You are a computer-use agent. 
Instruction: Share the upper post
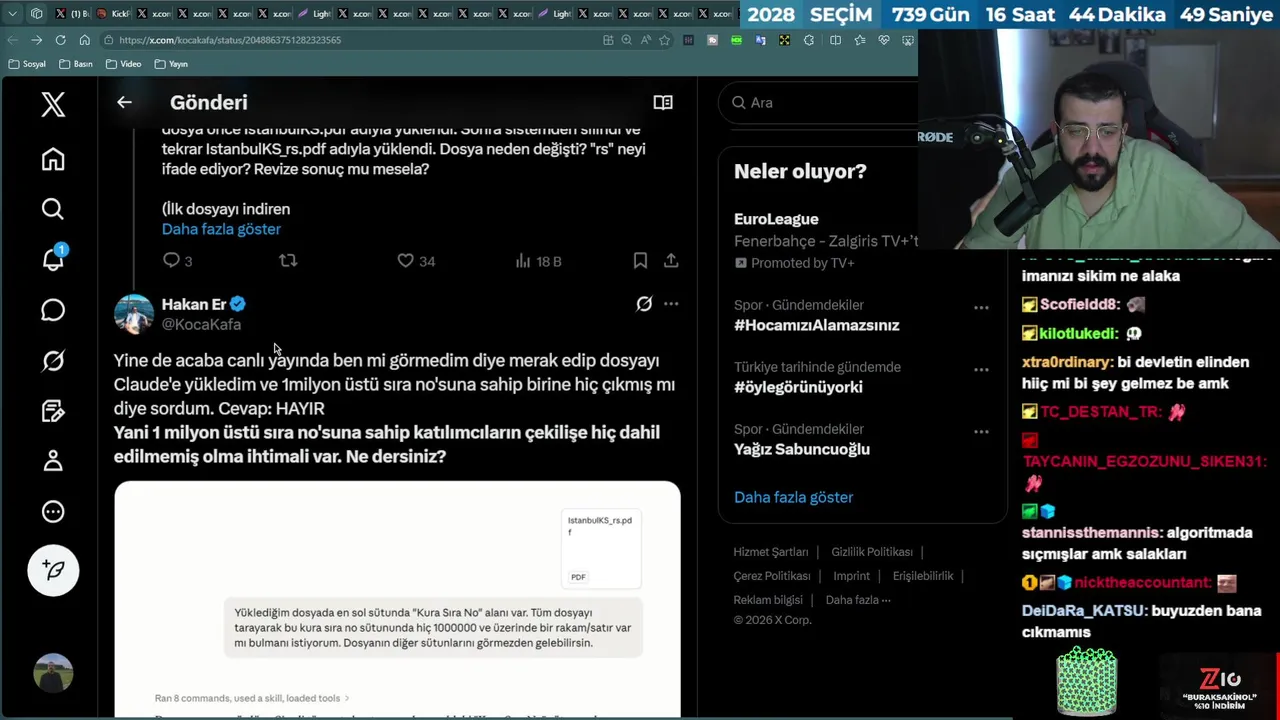[x=671, y=260]
